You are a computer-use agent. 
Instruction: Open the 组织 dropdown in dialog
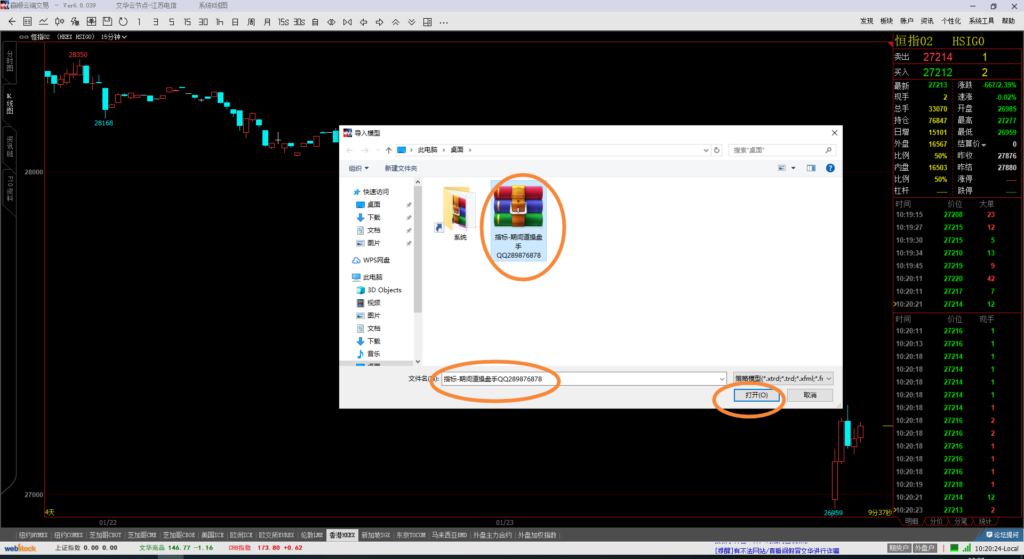(359, 168)
